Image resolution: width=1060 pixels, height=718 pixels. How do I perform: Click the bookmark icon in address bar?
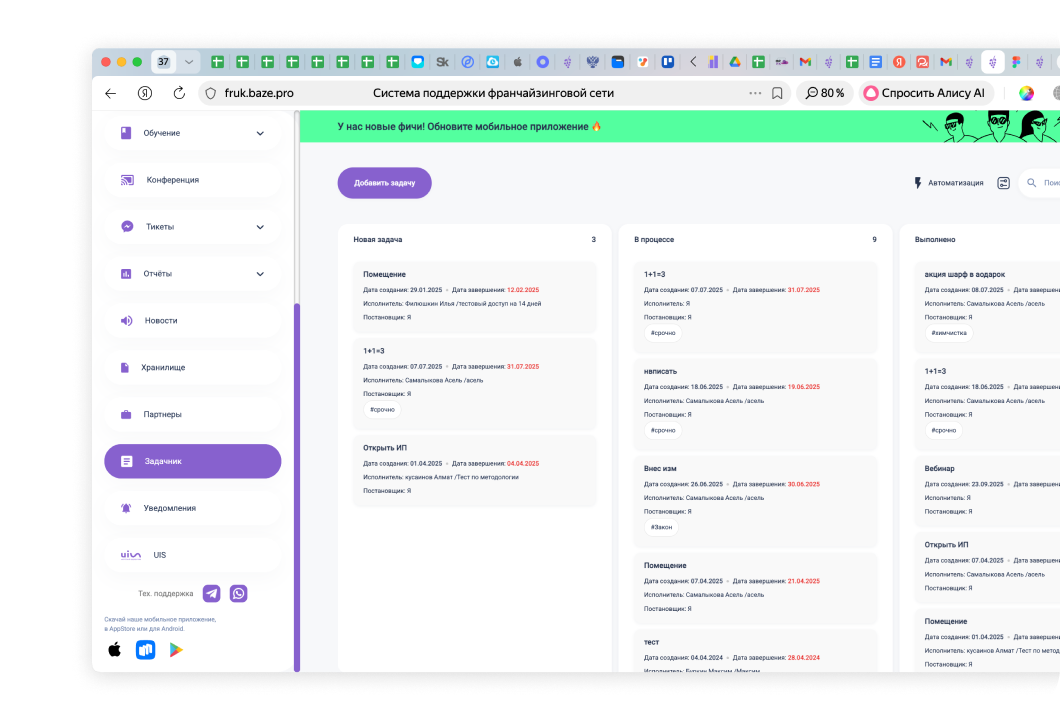(777, 93)
